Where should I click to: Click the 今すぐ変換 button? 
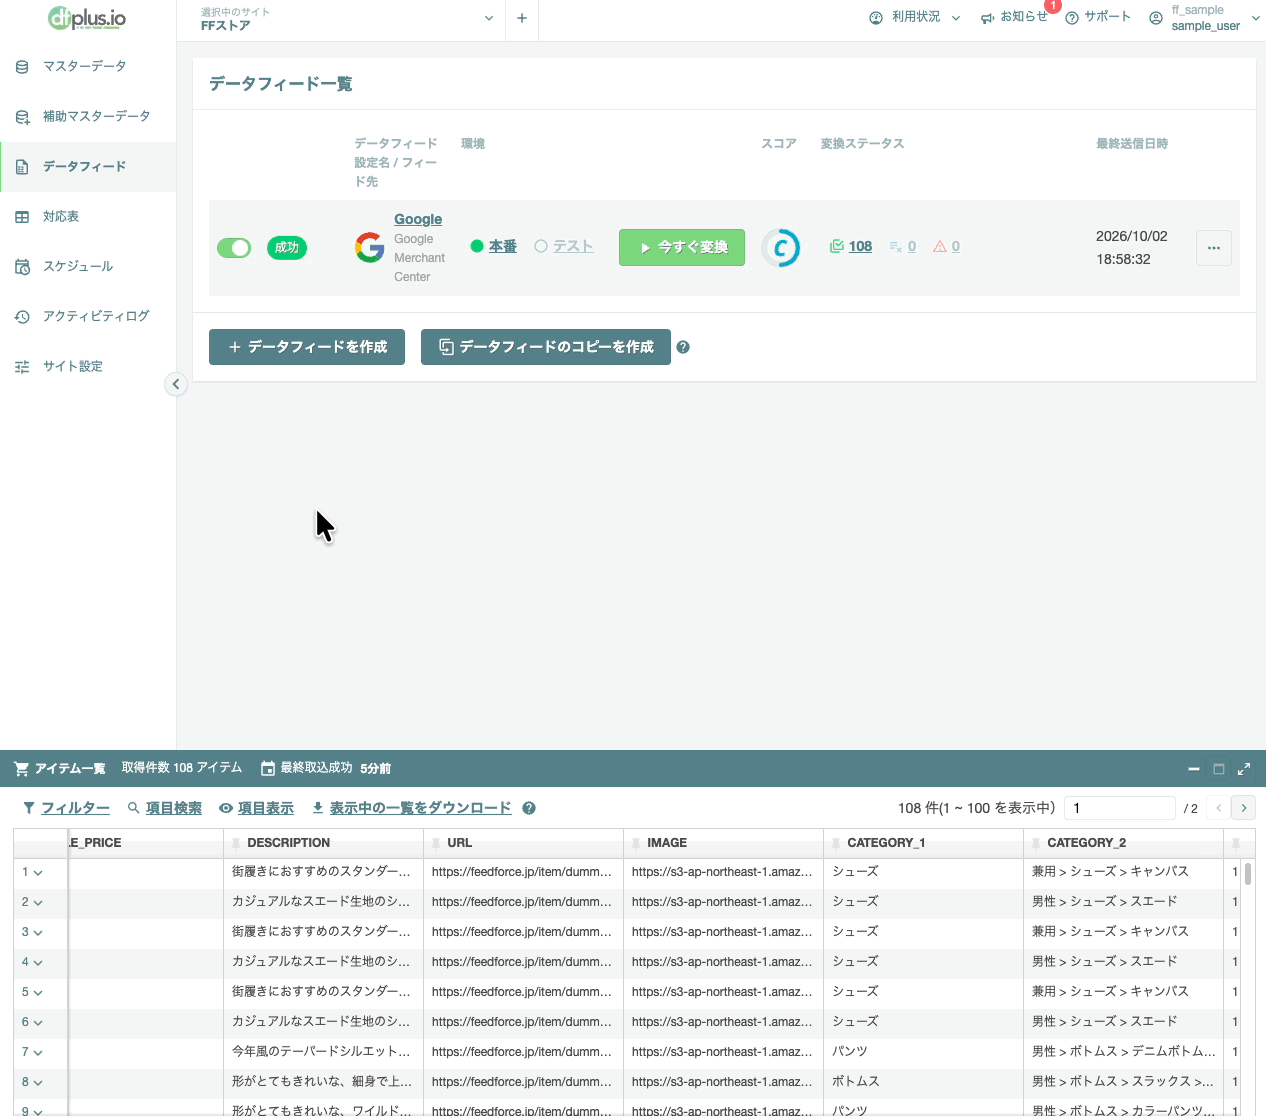[682, 247]
